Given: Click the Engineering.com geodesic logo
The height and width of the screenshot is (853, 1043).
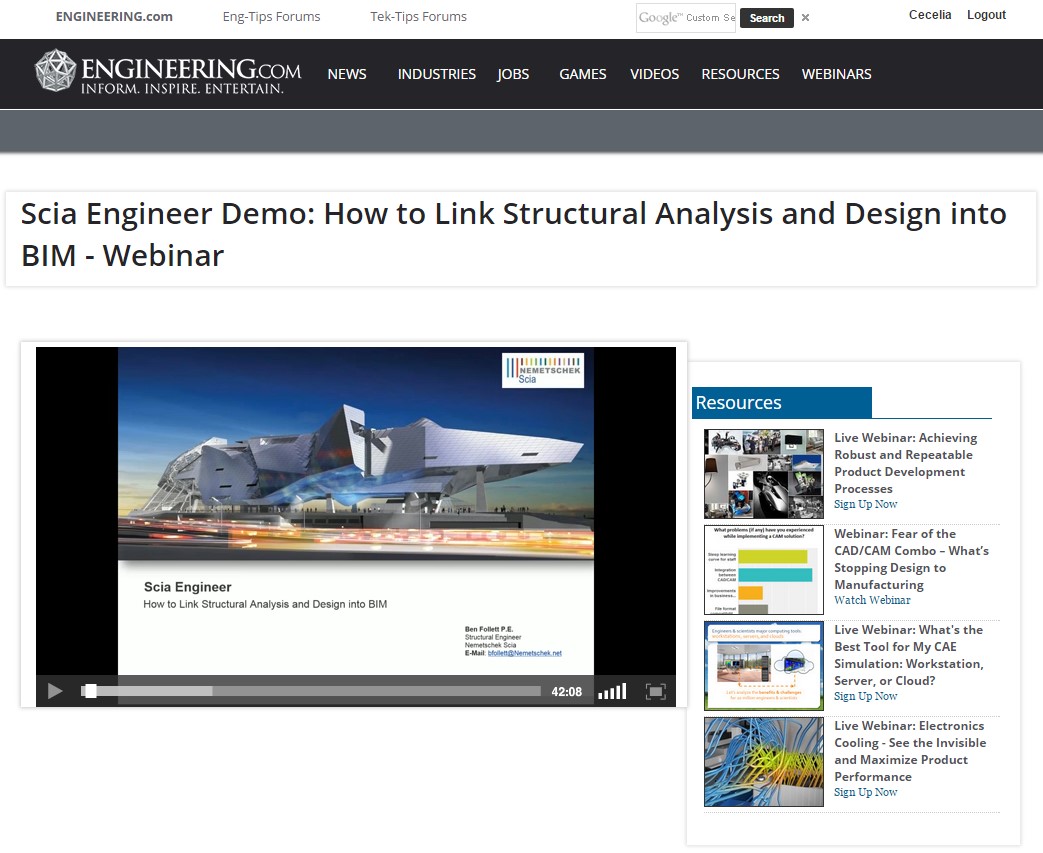Looking at the screenshot, I should [56, 71].
